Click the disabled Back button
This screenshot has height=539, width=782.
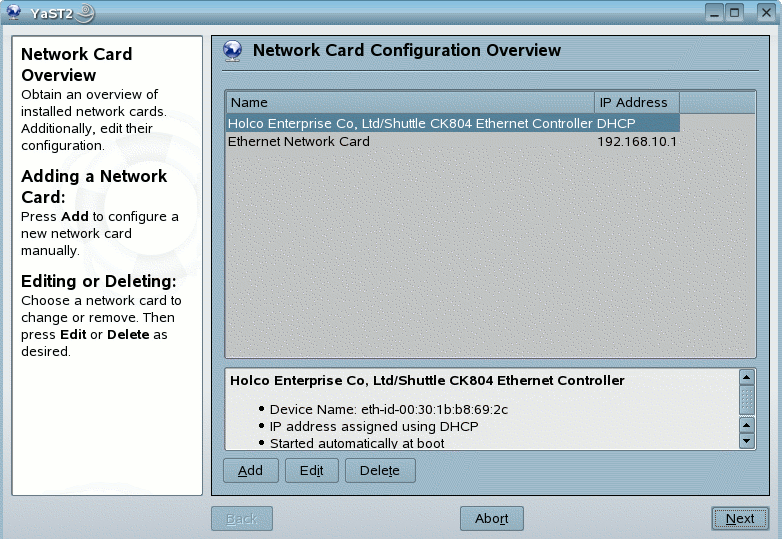click(242, 519)
